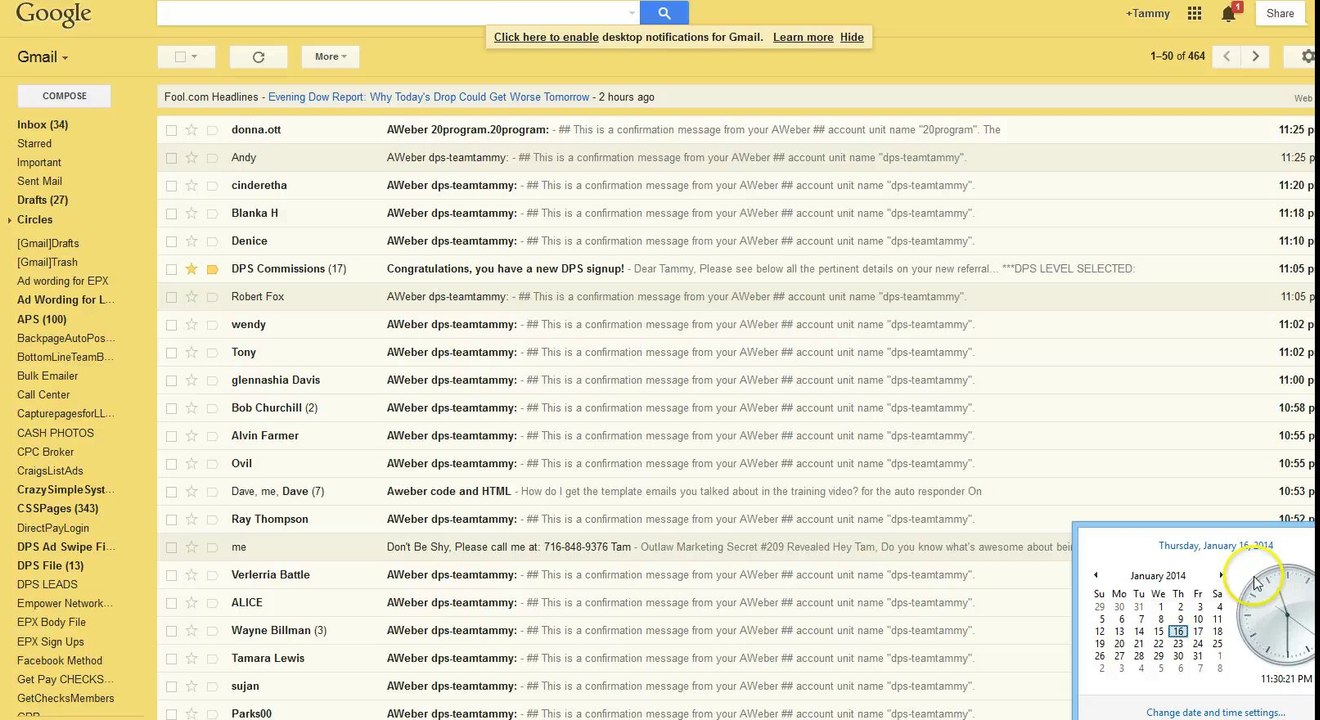1320x720 pixels.
Task: Open the +Tammy profile link
Action: tap(1147, 13)
